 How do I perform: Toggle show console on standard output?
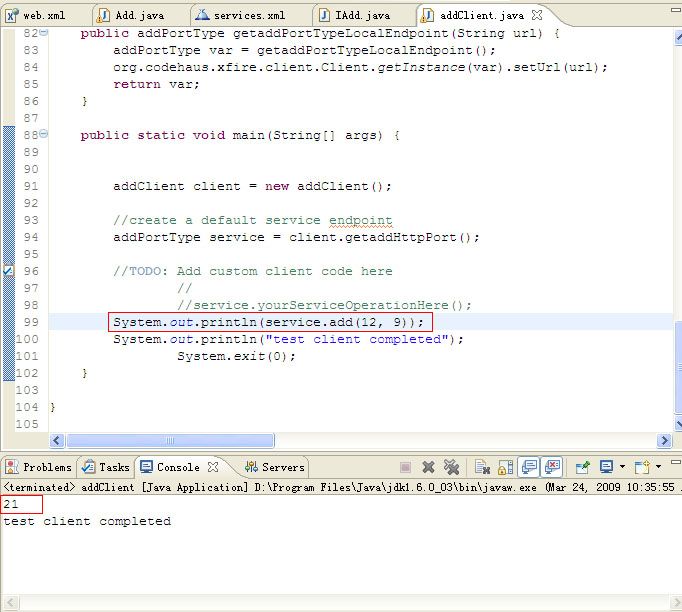(x=528, y=468)
